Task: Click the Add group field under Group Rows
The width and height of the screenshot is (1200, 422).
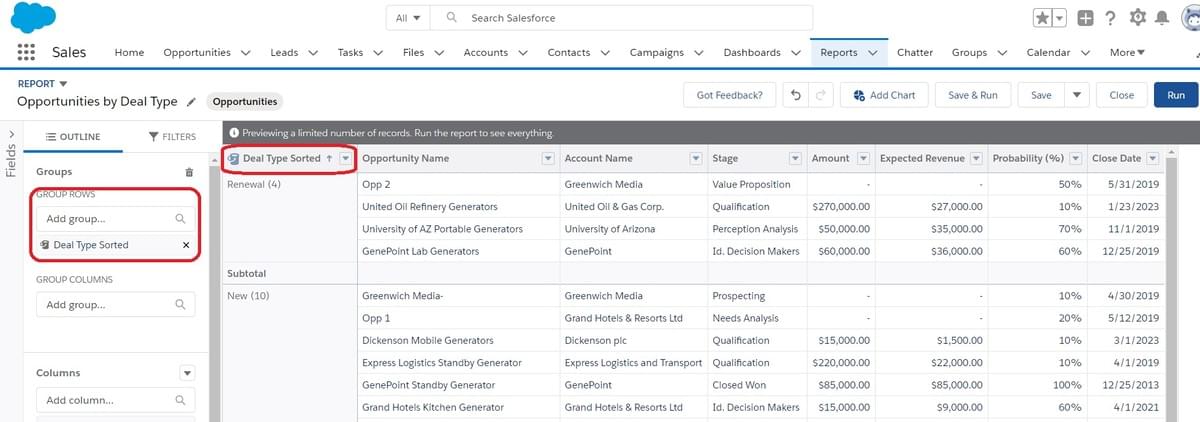Action: [x=115, y=219]
